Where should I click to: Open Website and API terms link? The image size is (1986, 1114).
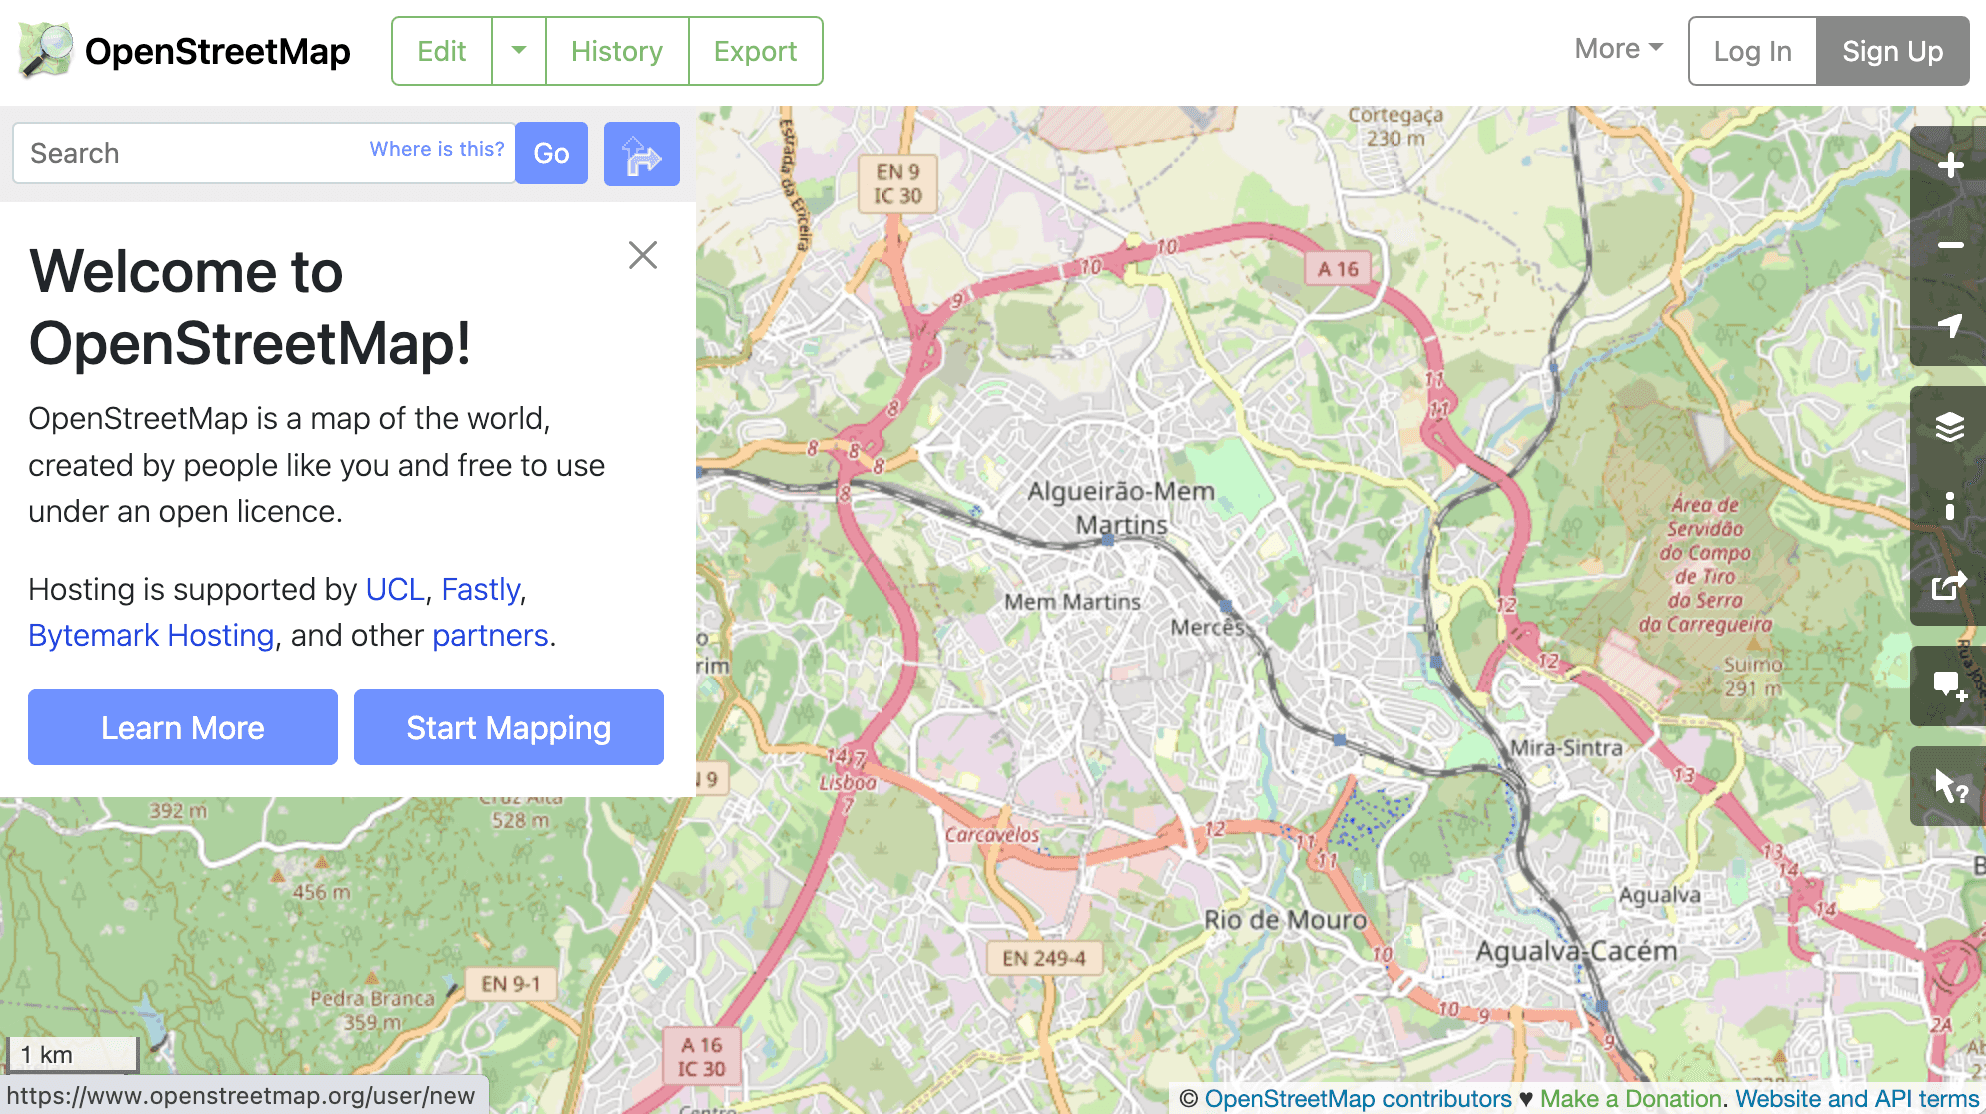tap(1858, 1098)
